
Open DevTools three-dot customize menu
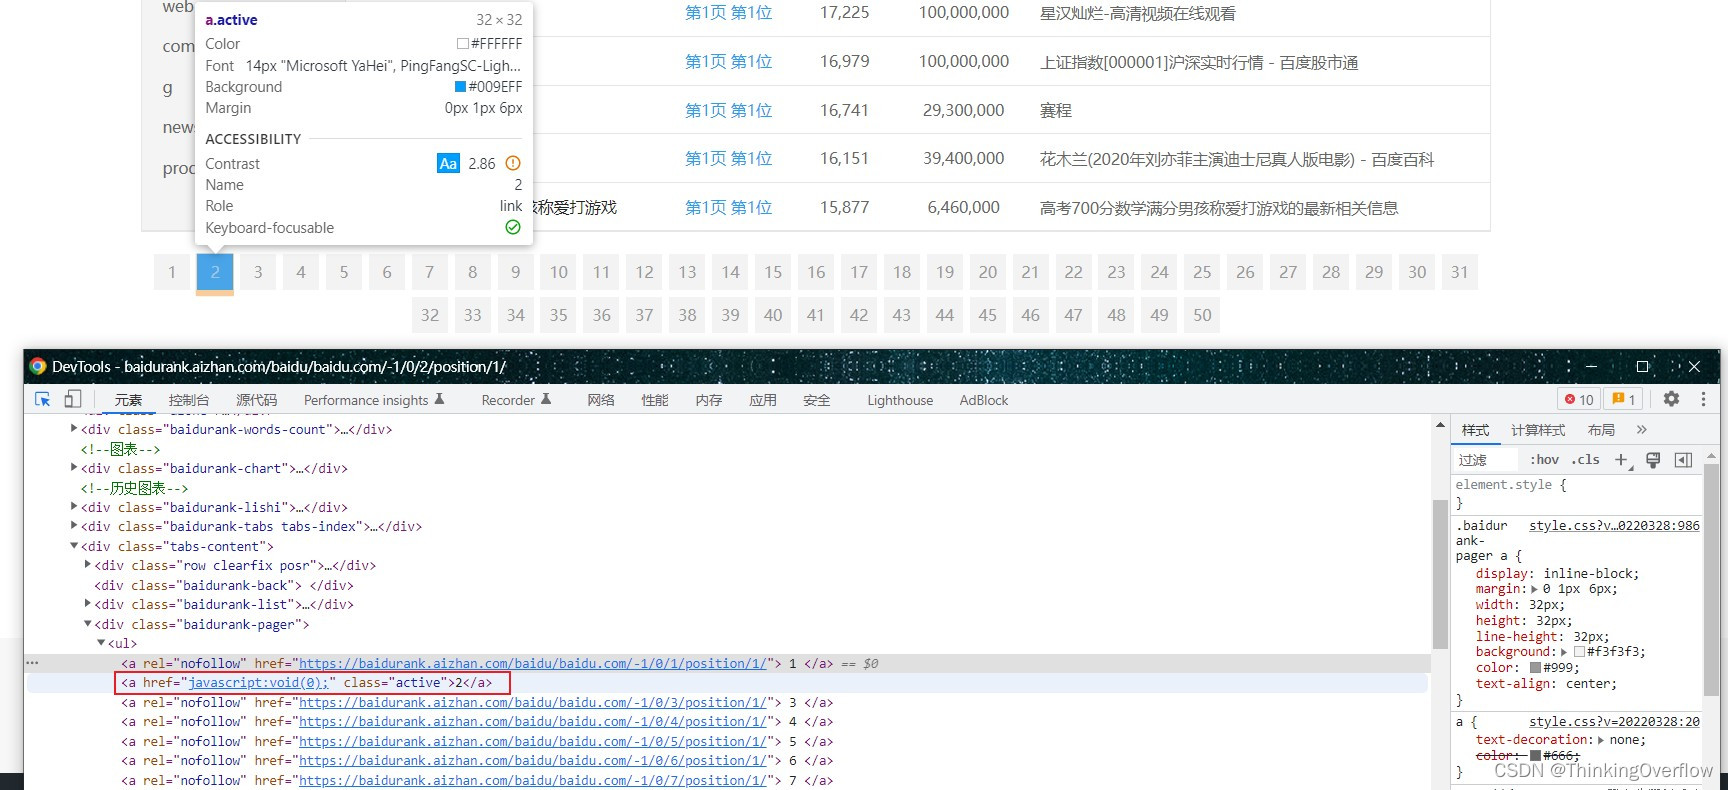(1703, 399)
